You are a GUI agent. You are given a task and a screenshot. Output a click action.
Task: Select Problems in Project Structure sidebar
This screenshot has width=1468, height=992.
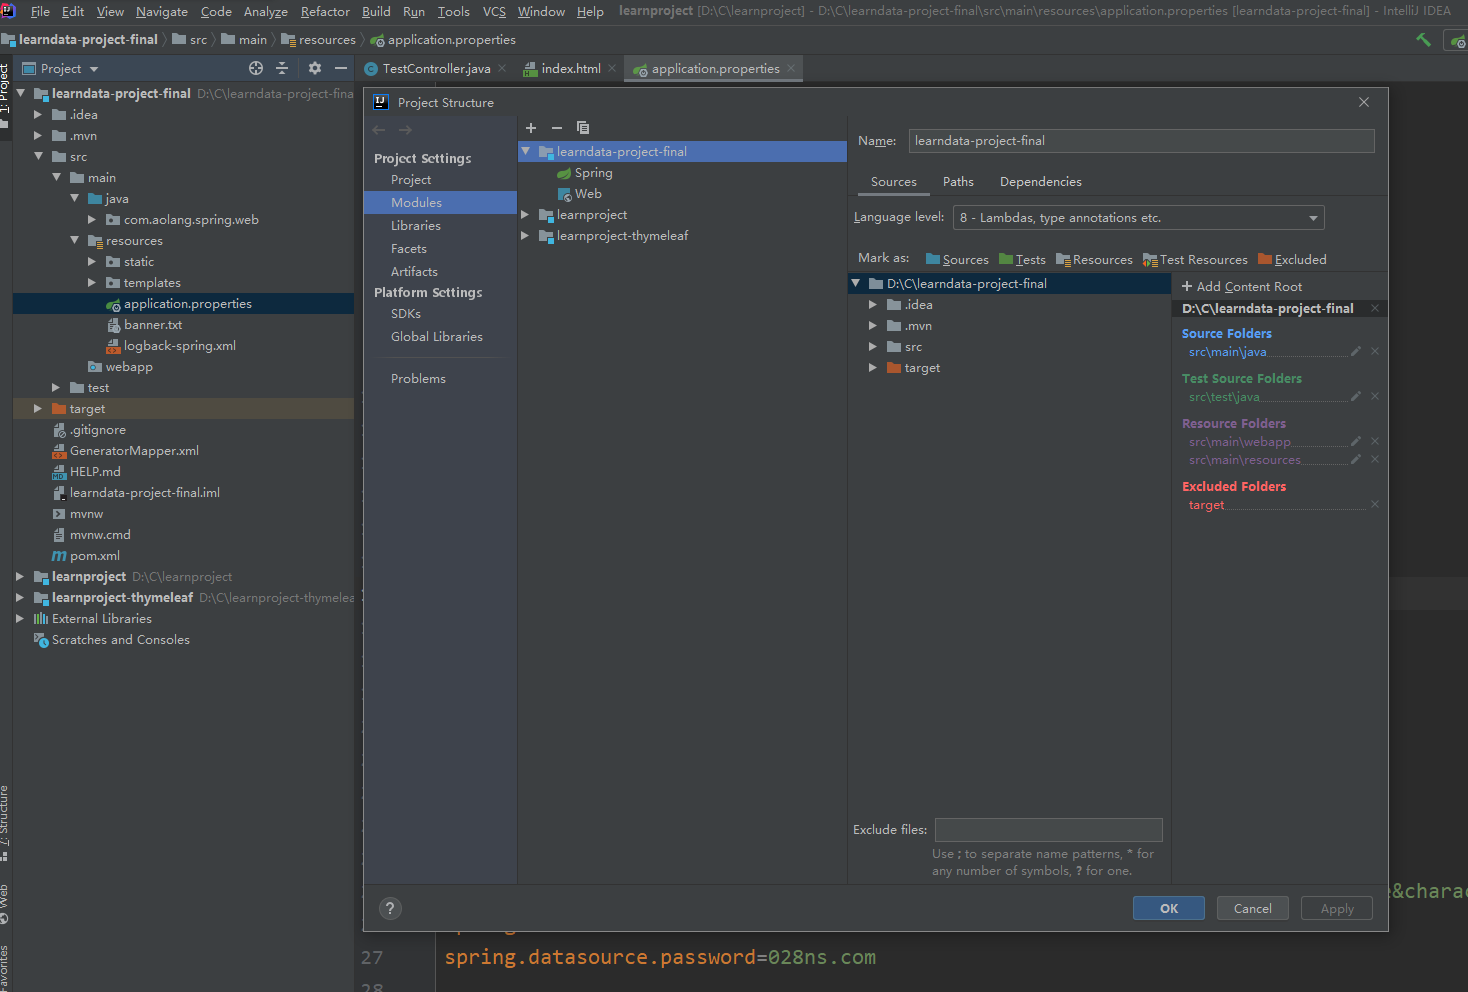(x=418, y=378)
